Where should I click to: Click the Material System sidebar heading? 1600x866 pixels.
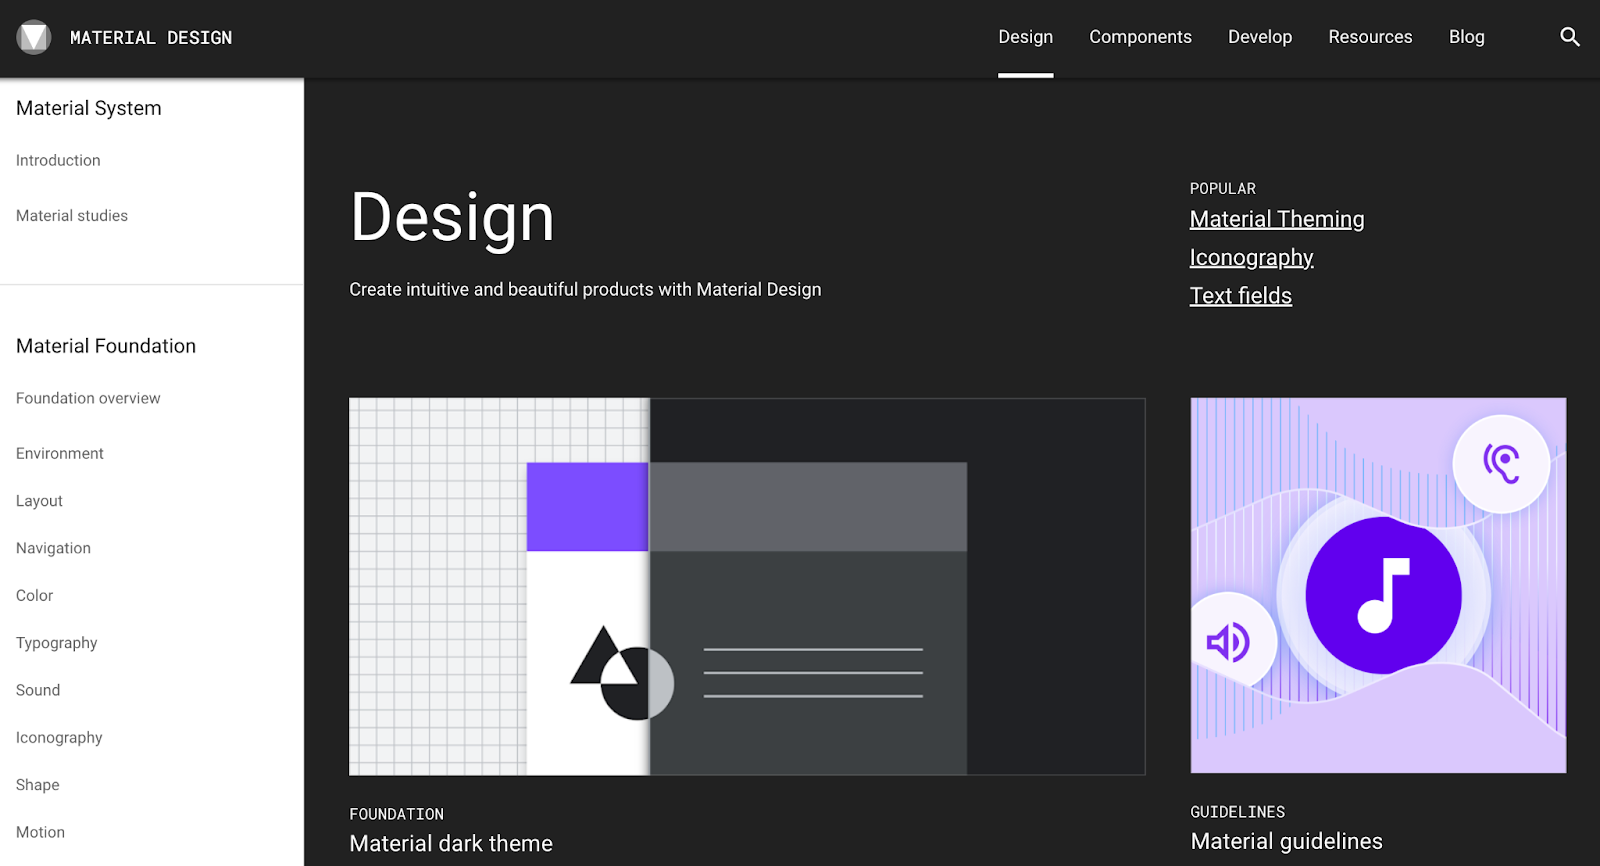[x=89, y=108]
